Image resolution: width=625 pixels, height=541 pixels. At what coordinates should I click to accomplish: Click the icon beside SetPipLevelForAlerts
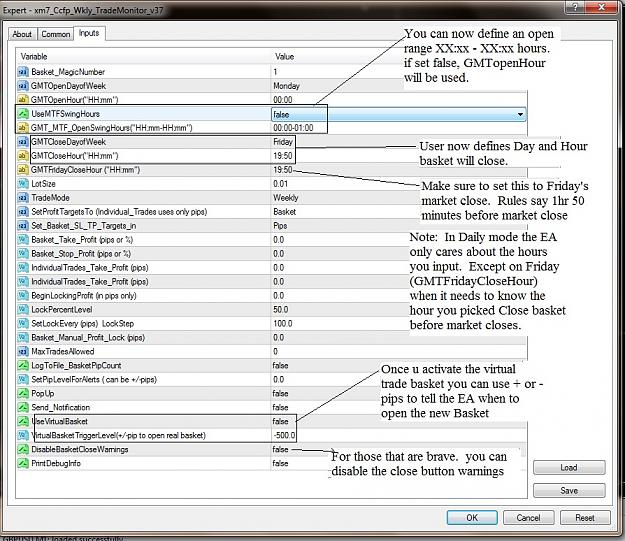point(23,379)
